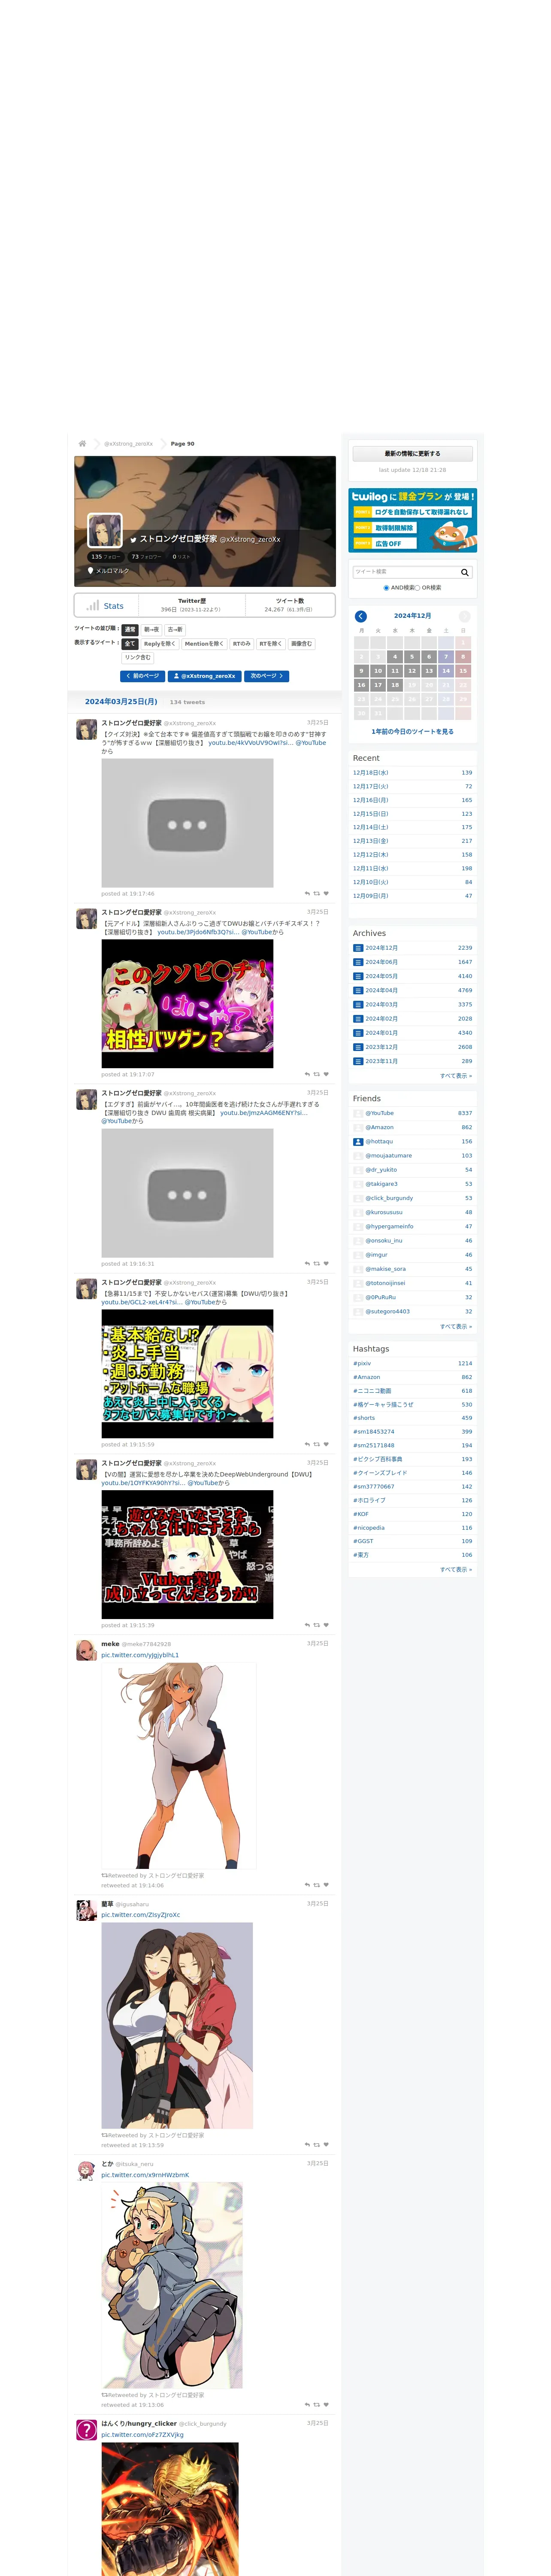Viewport: 551px width, 2576px height.
Task: Click list icon next to 2024年03月 archive
Action: [358, 1005]
